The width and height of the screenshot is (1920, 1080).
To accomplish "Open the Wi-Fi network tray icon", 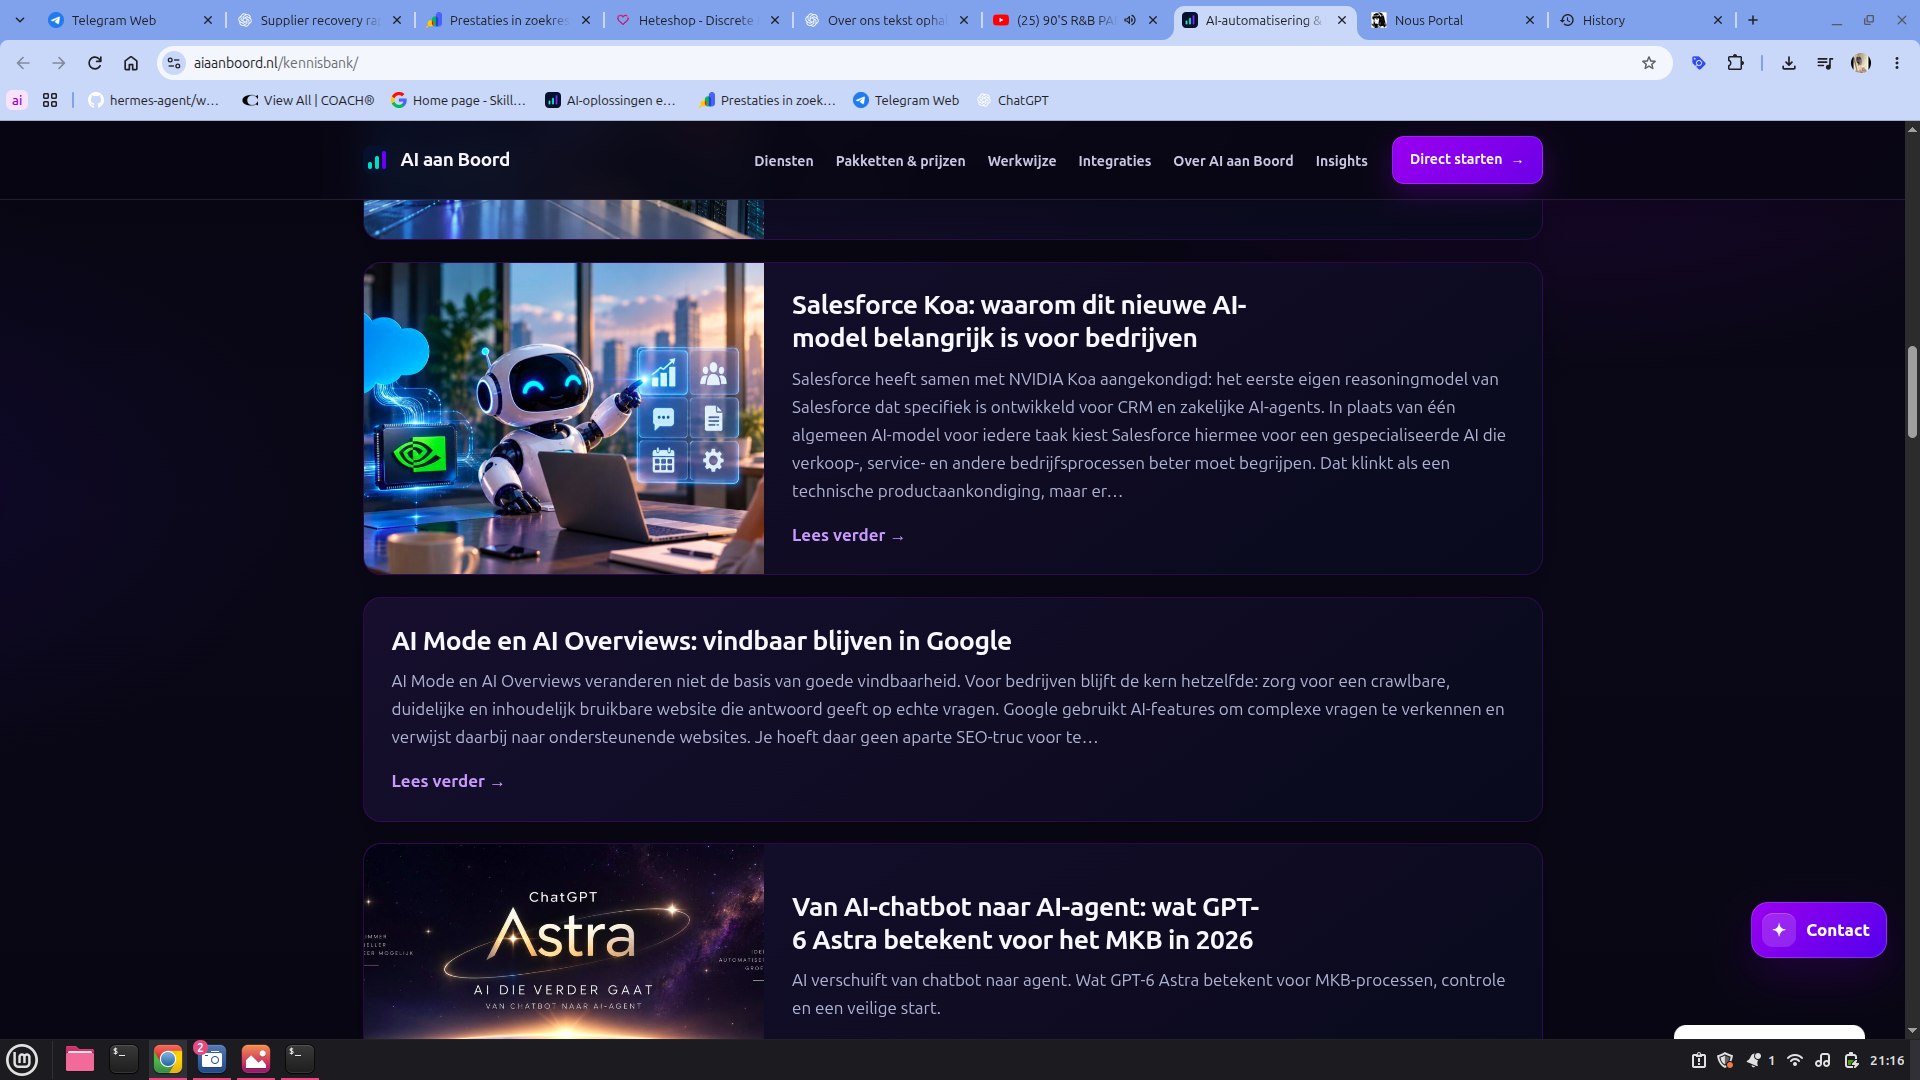I will tap(1795, 1060).
